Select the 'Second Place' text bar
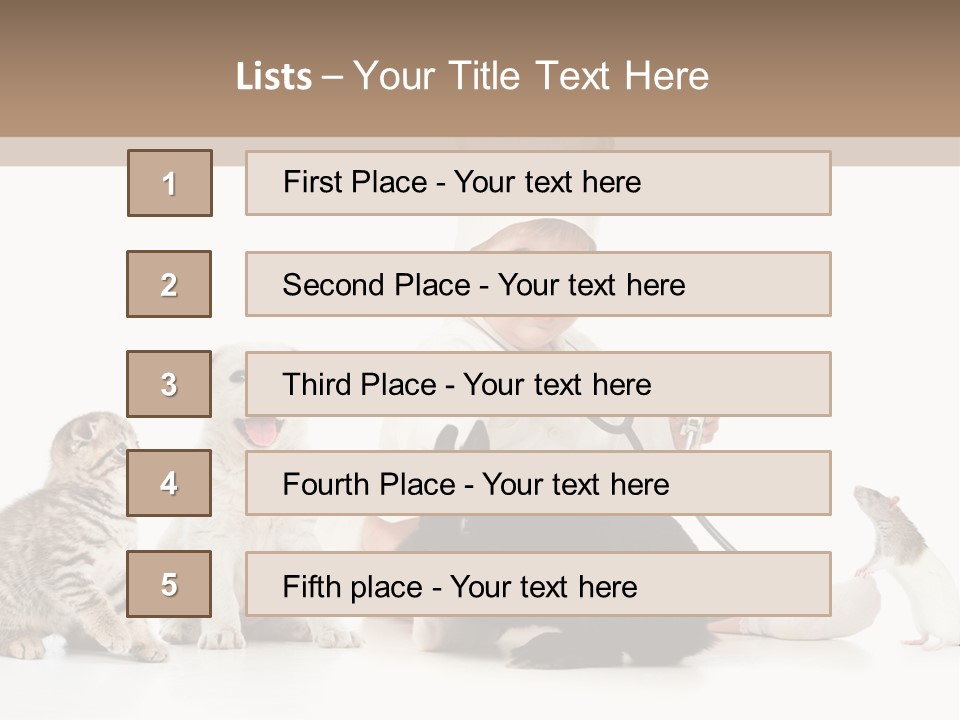The image size is (960, 720). pos(538,284)
